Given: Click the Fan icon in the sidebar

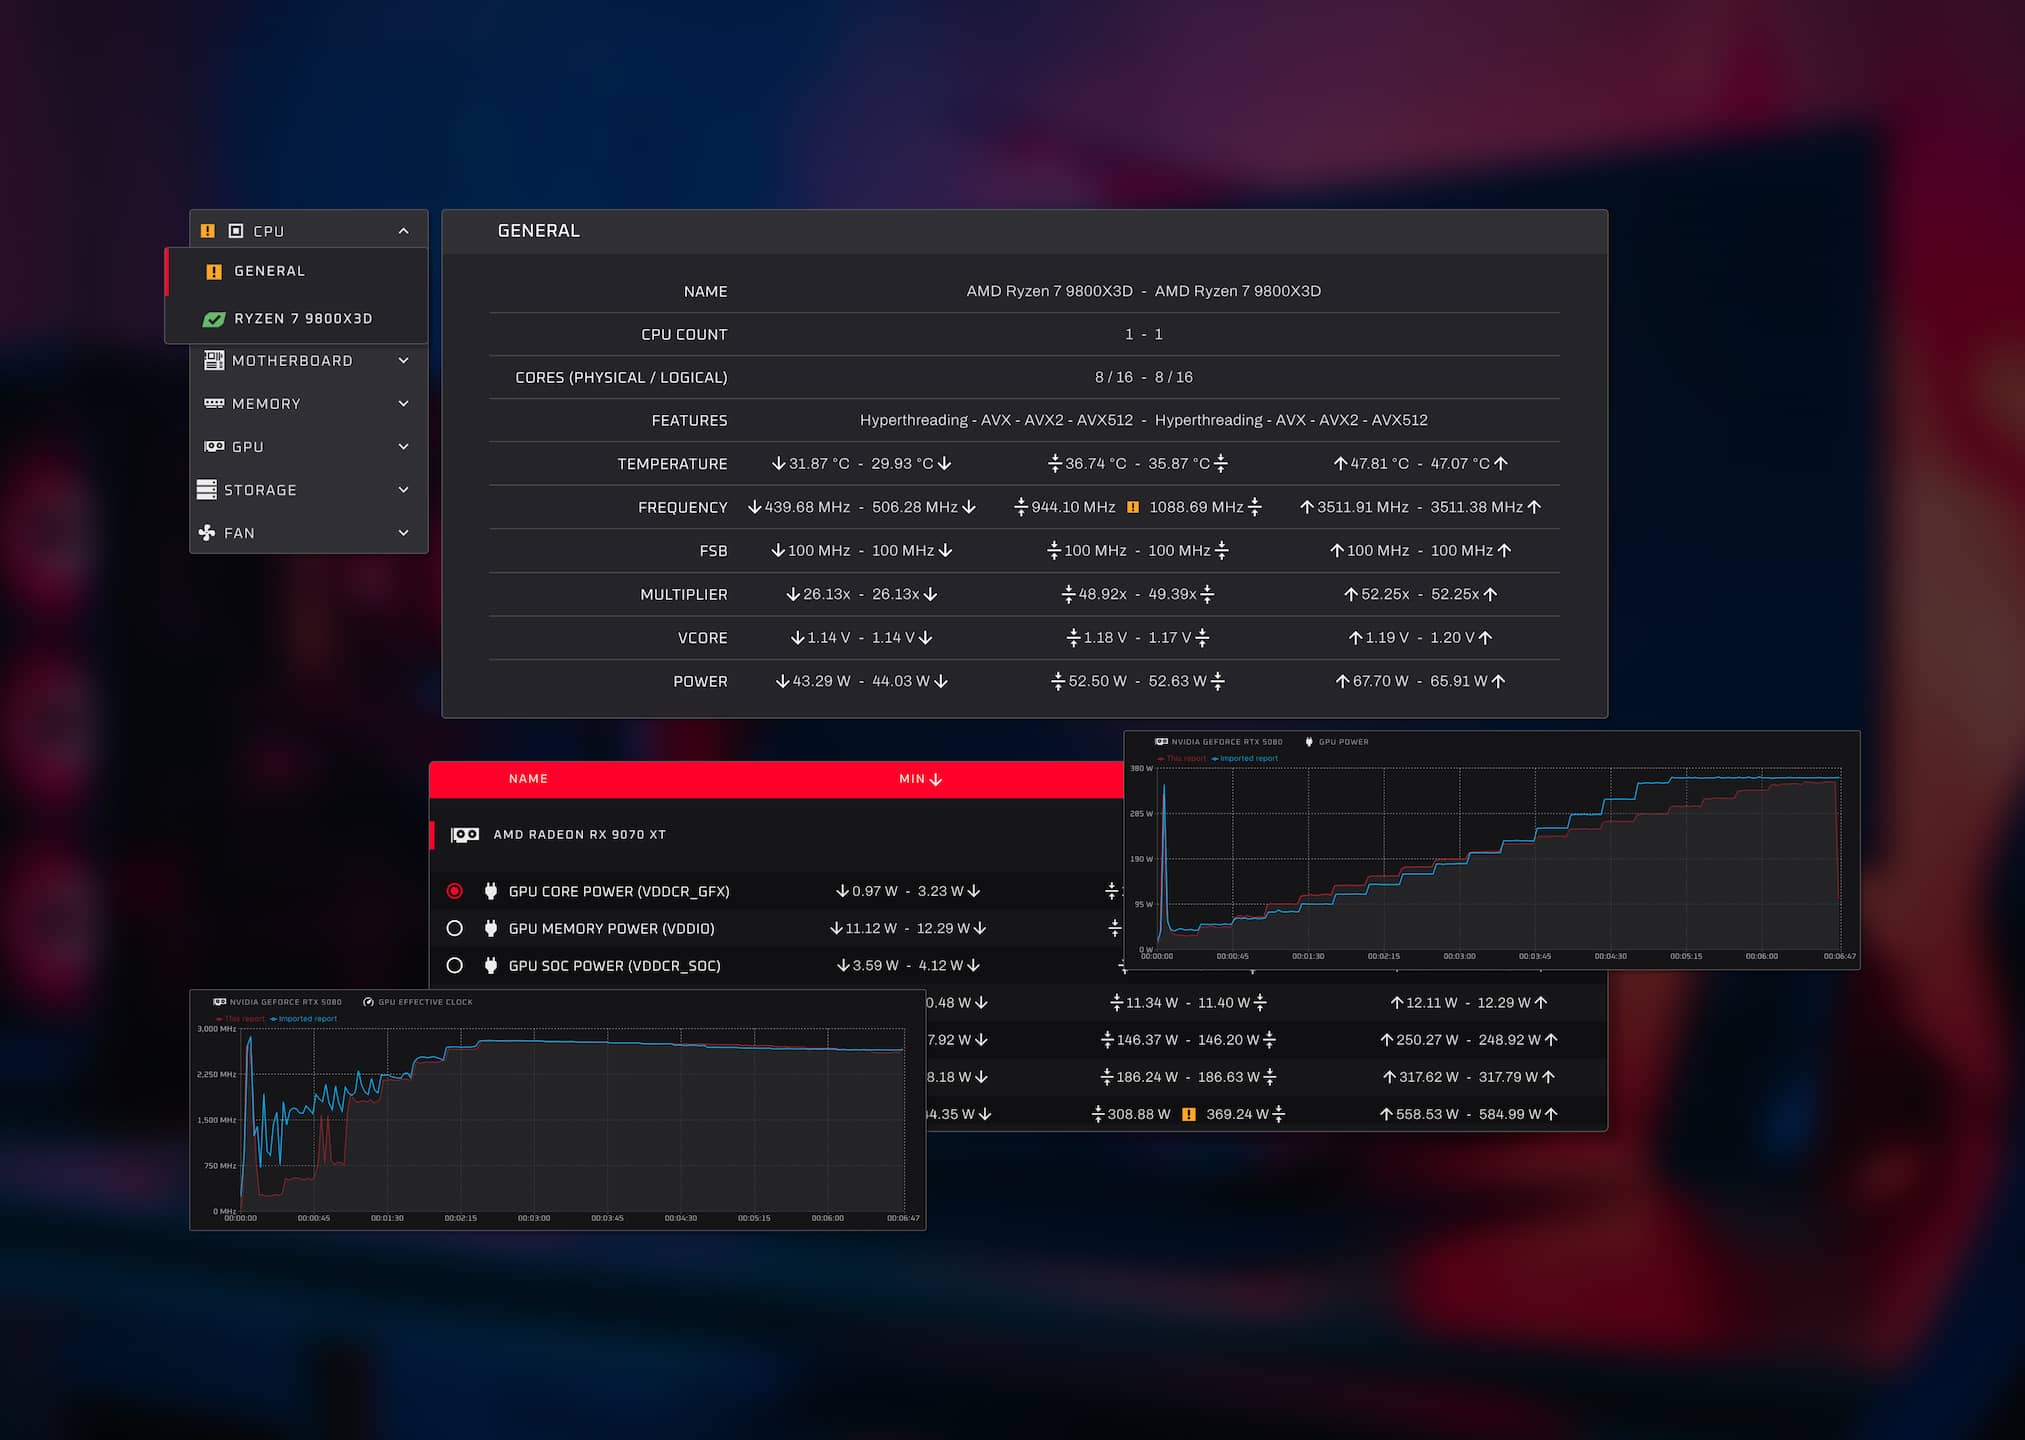Looking at the screenshot, I should point(205,533).
